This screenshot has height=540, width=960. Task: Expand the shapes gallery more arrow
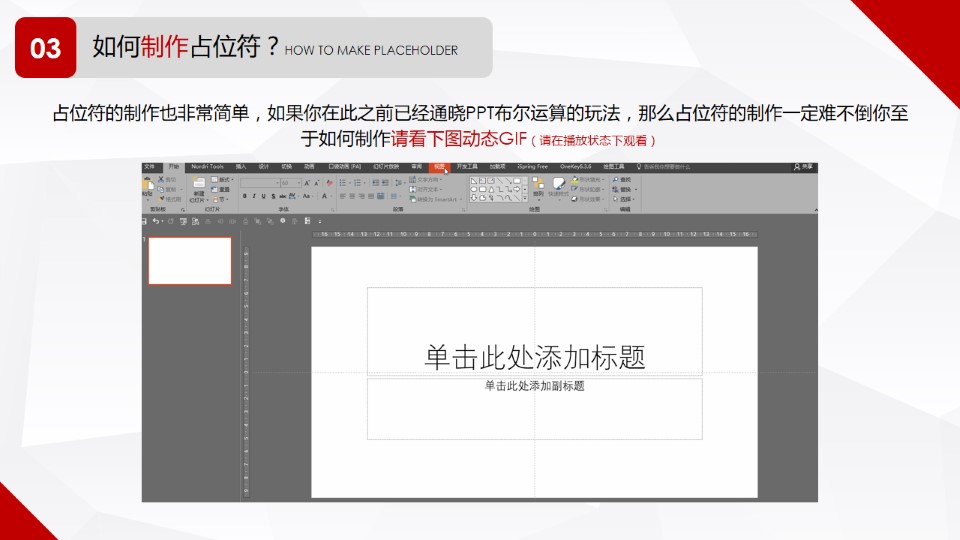point(526,198)
